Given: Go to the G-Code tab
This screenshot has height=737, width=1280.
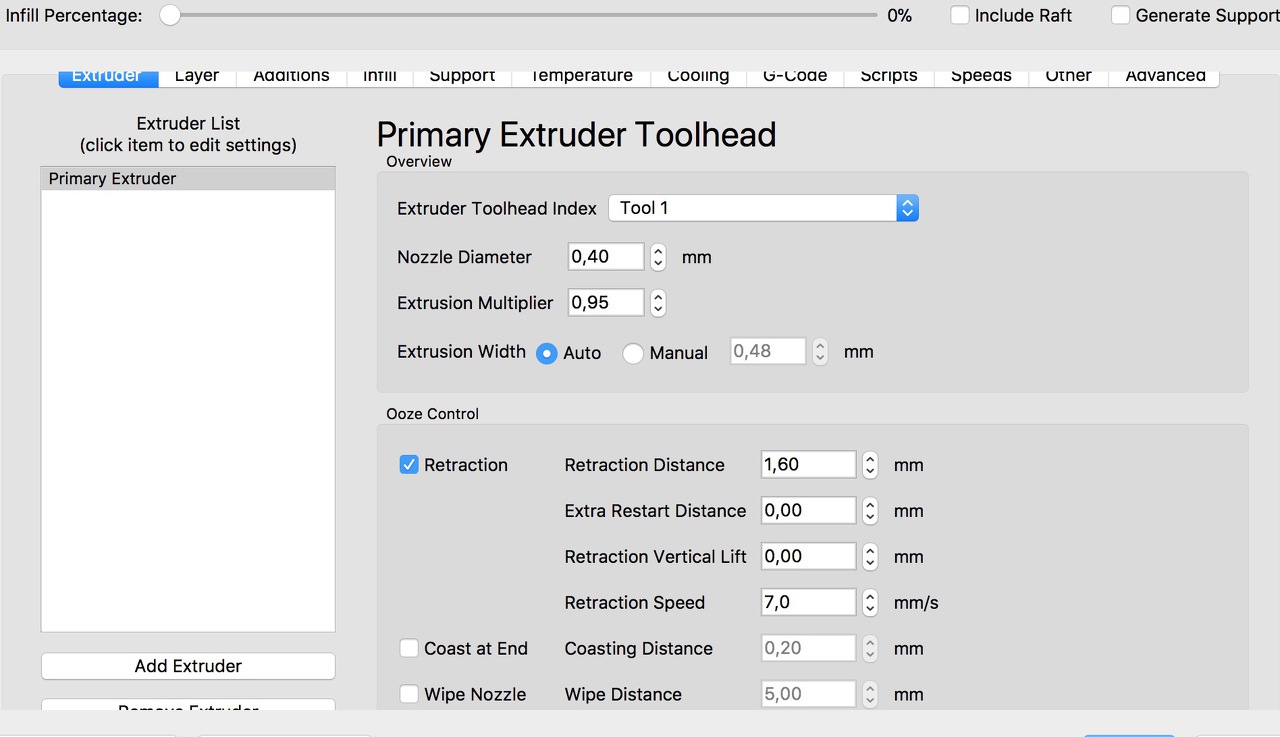Looking at the screenshot, I should [795, 76].
